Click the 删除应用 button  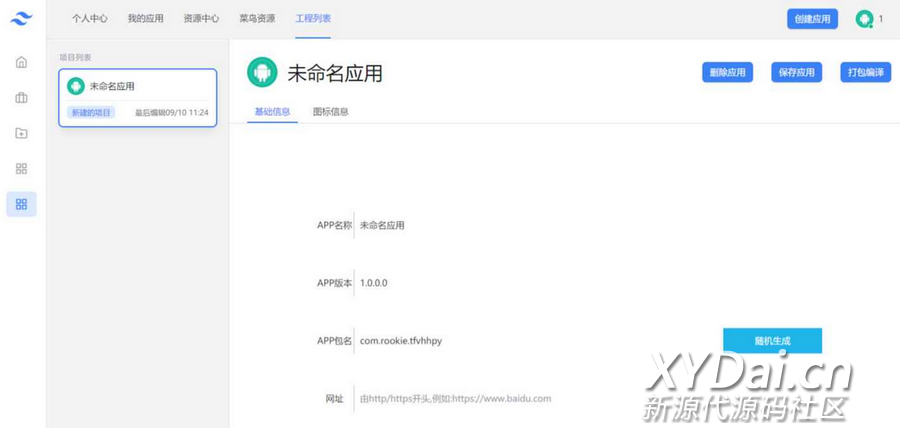[x=727, y=72]
